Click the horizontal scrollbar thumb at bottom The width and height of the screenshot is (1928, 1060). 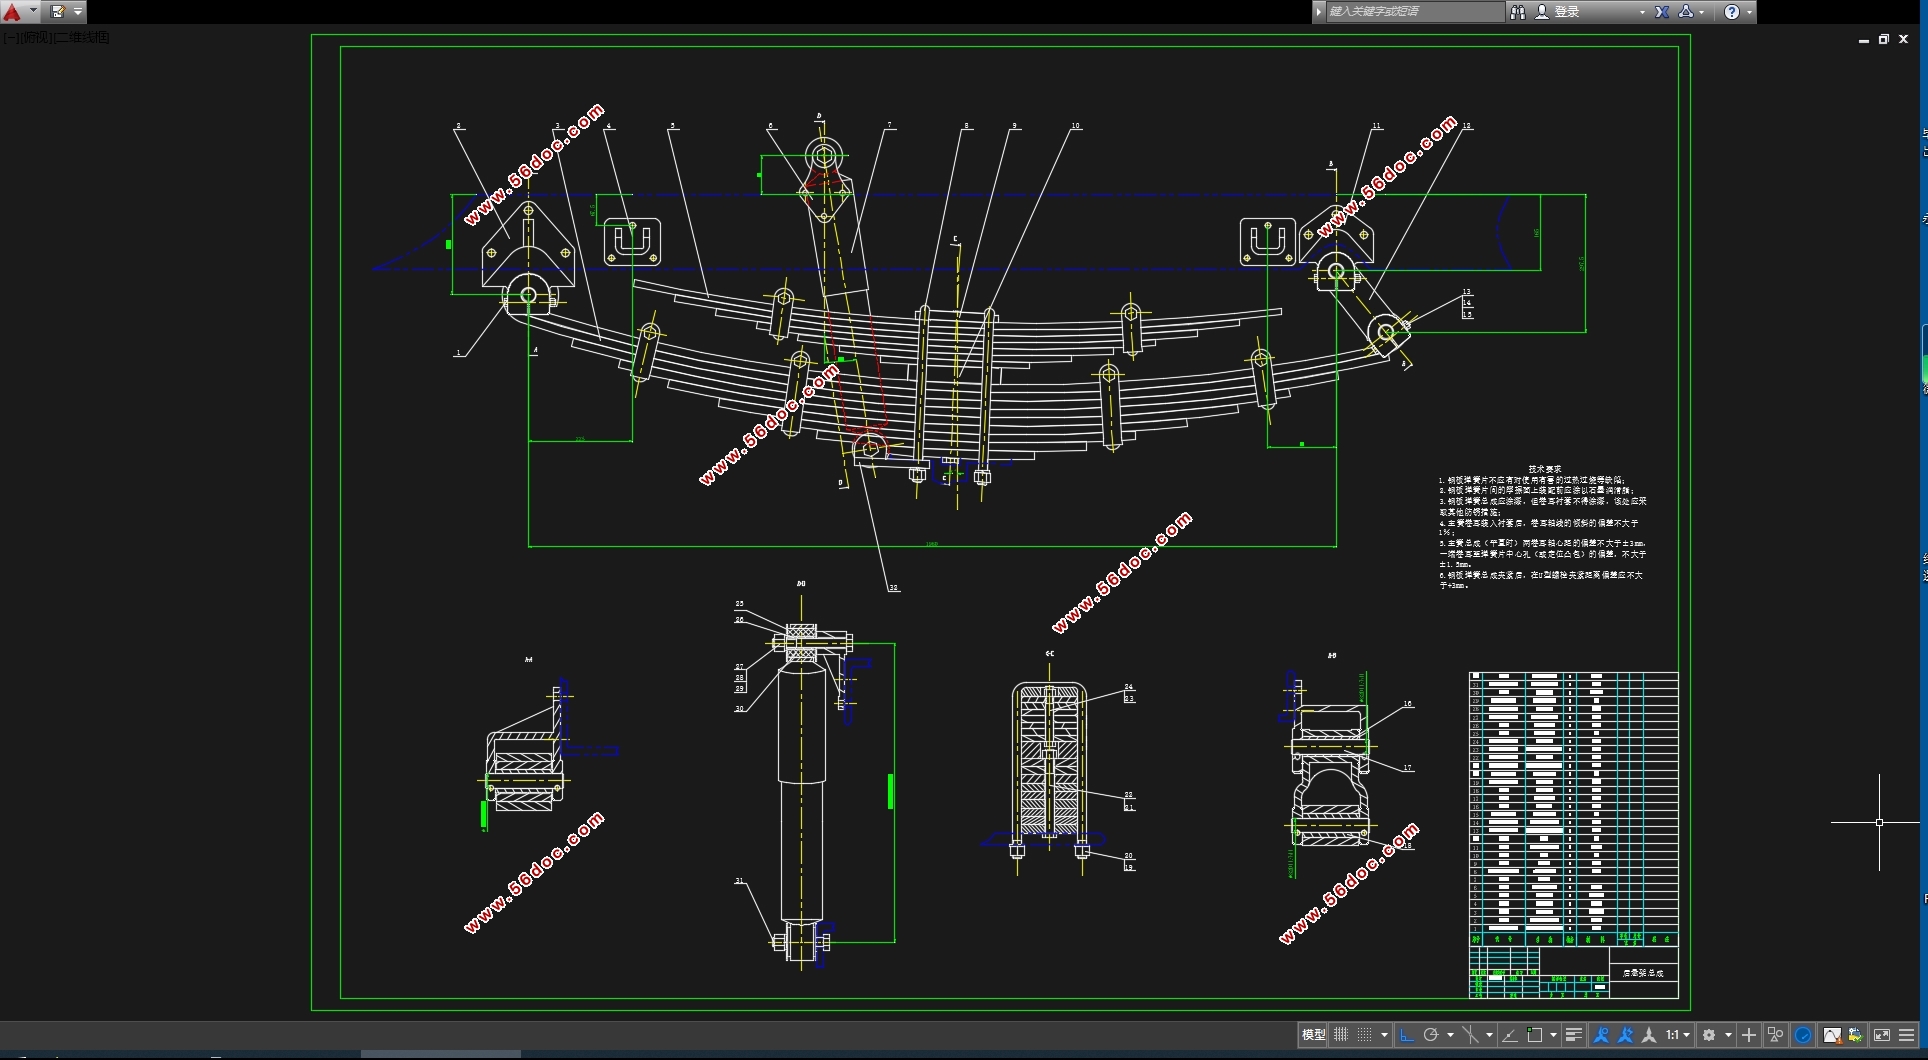(440, 1054)
